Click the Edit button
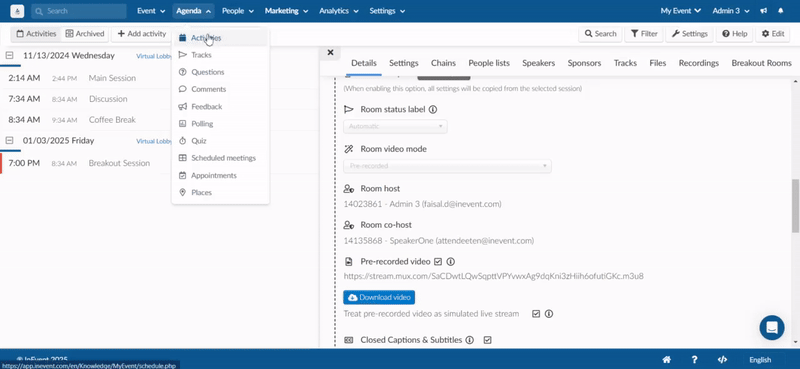 [772, 34]
